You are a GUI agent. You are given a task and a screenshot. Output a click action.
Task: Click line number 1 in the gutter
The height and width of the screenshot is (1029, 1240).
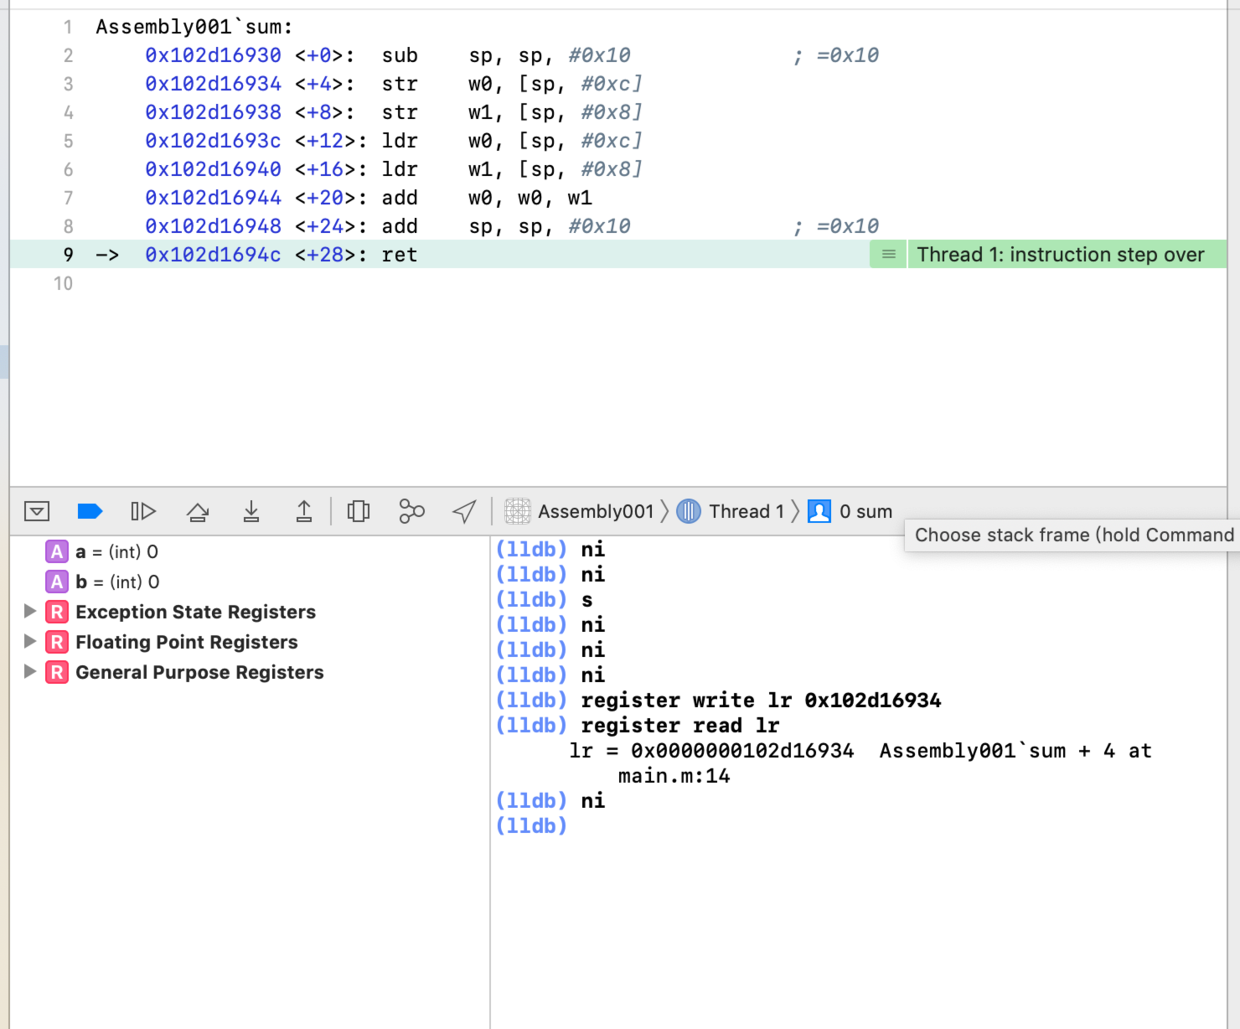coord(68,27)
